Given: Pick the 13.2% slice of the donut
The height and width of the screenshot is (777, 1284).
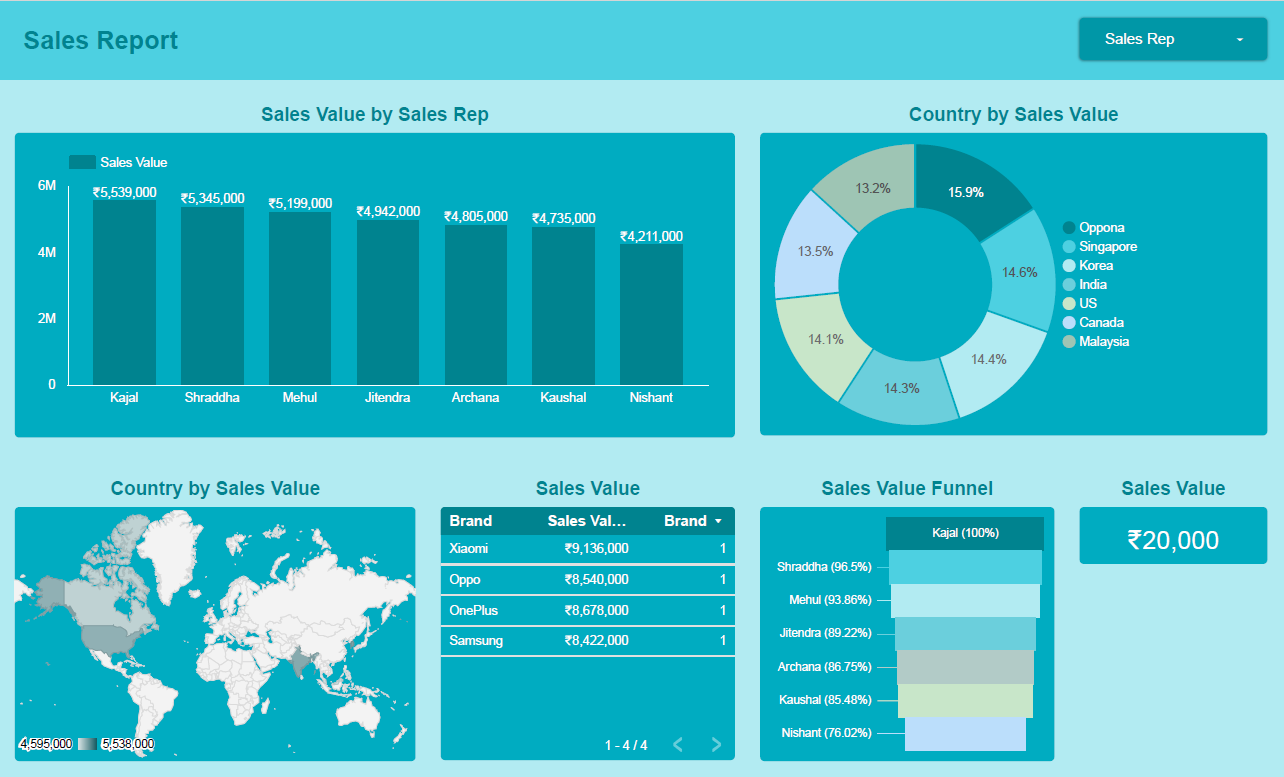Looking at the screenshot, I should [871, 187].
